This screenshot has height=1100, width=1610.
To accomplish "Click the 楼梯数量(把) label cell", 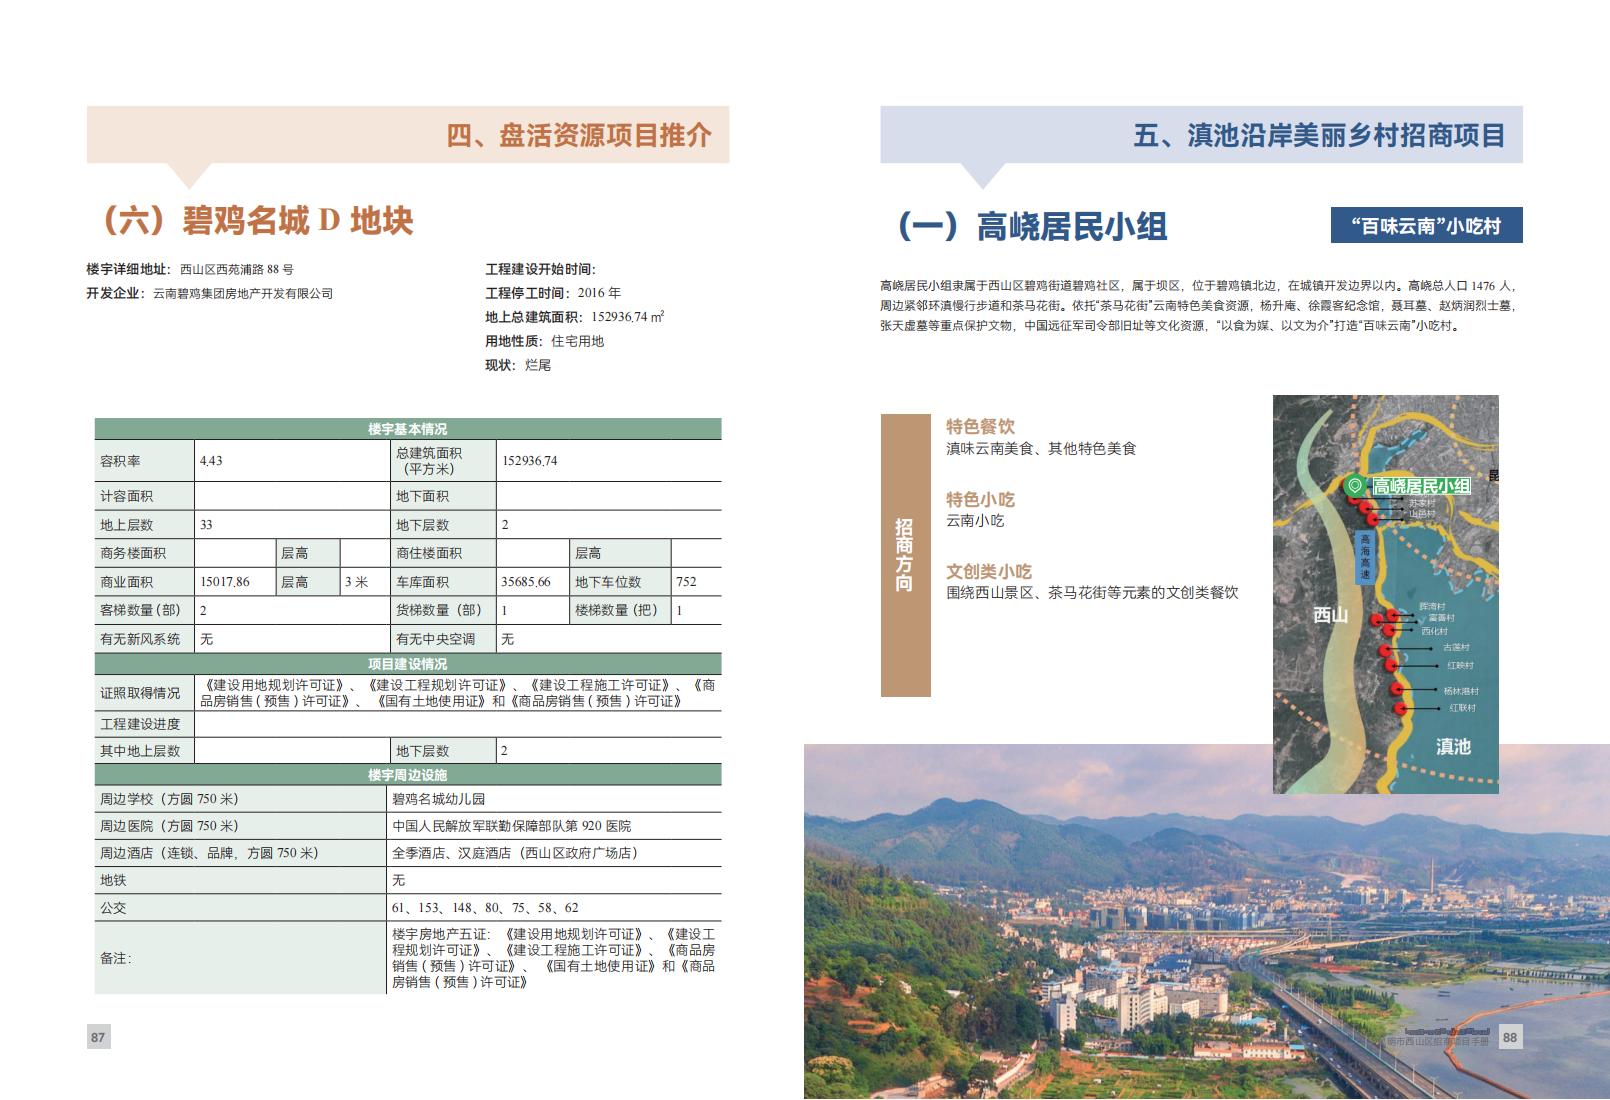I will tap(620, 610).
